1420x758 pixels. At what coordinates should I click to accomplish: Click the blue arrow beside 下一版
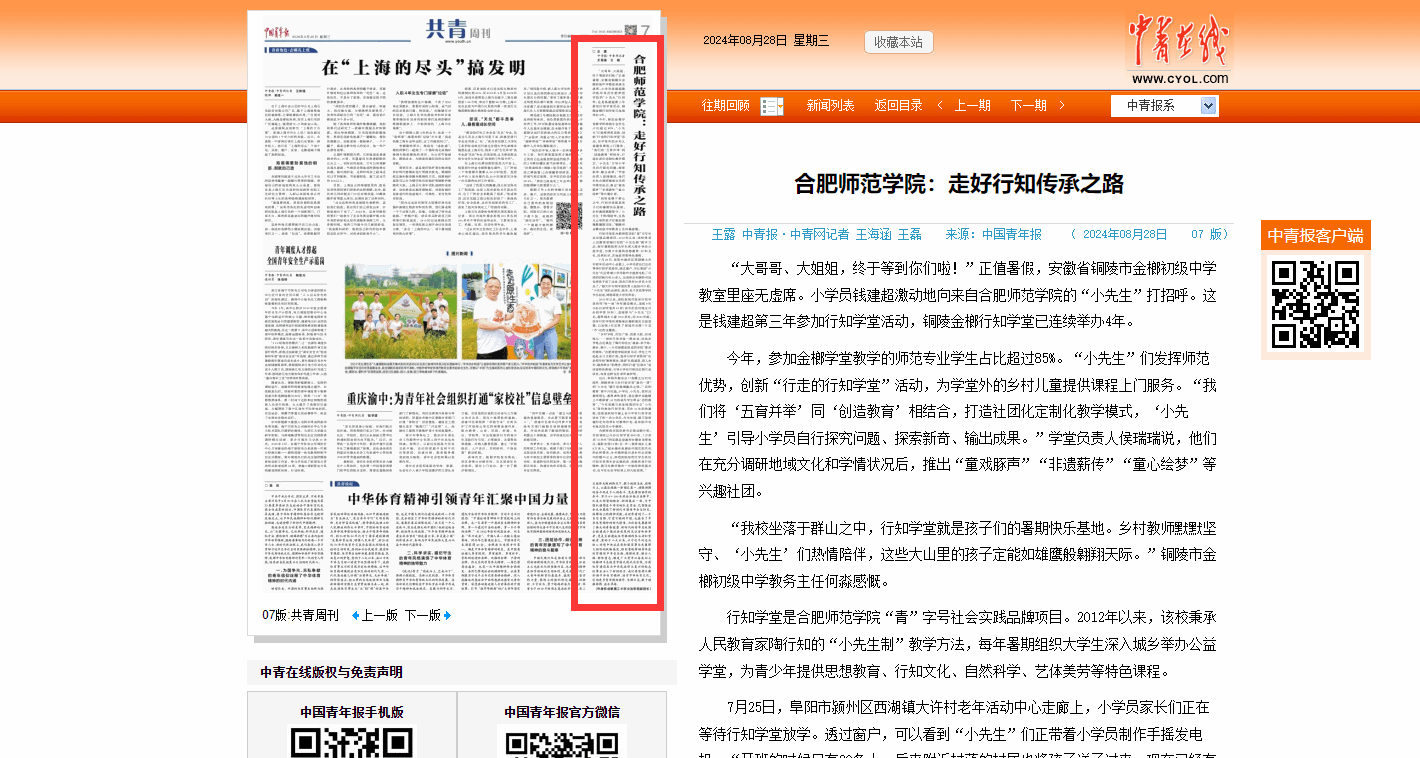click(447, 615)
